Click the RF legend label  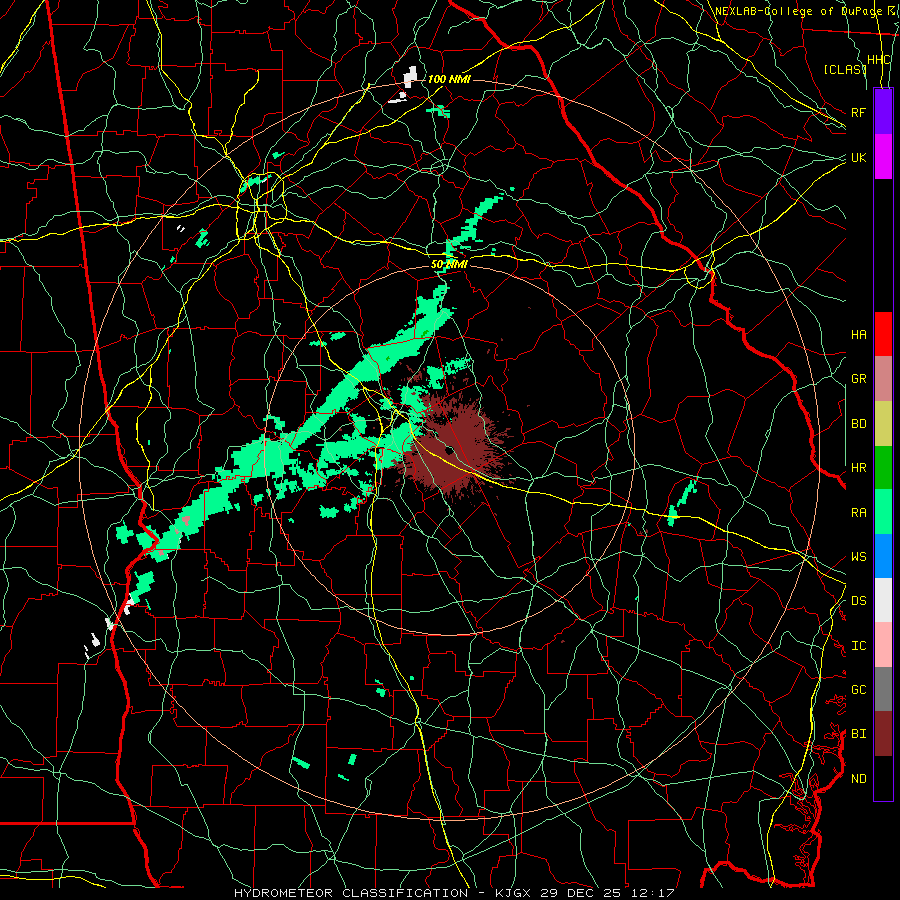click(858, 112)
